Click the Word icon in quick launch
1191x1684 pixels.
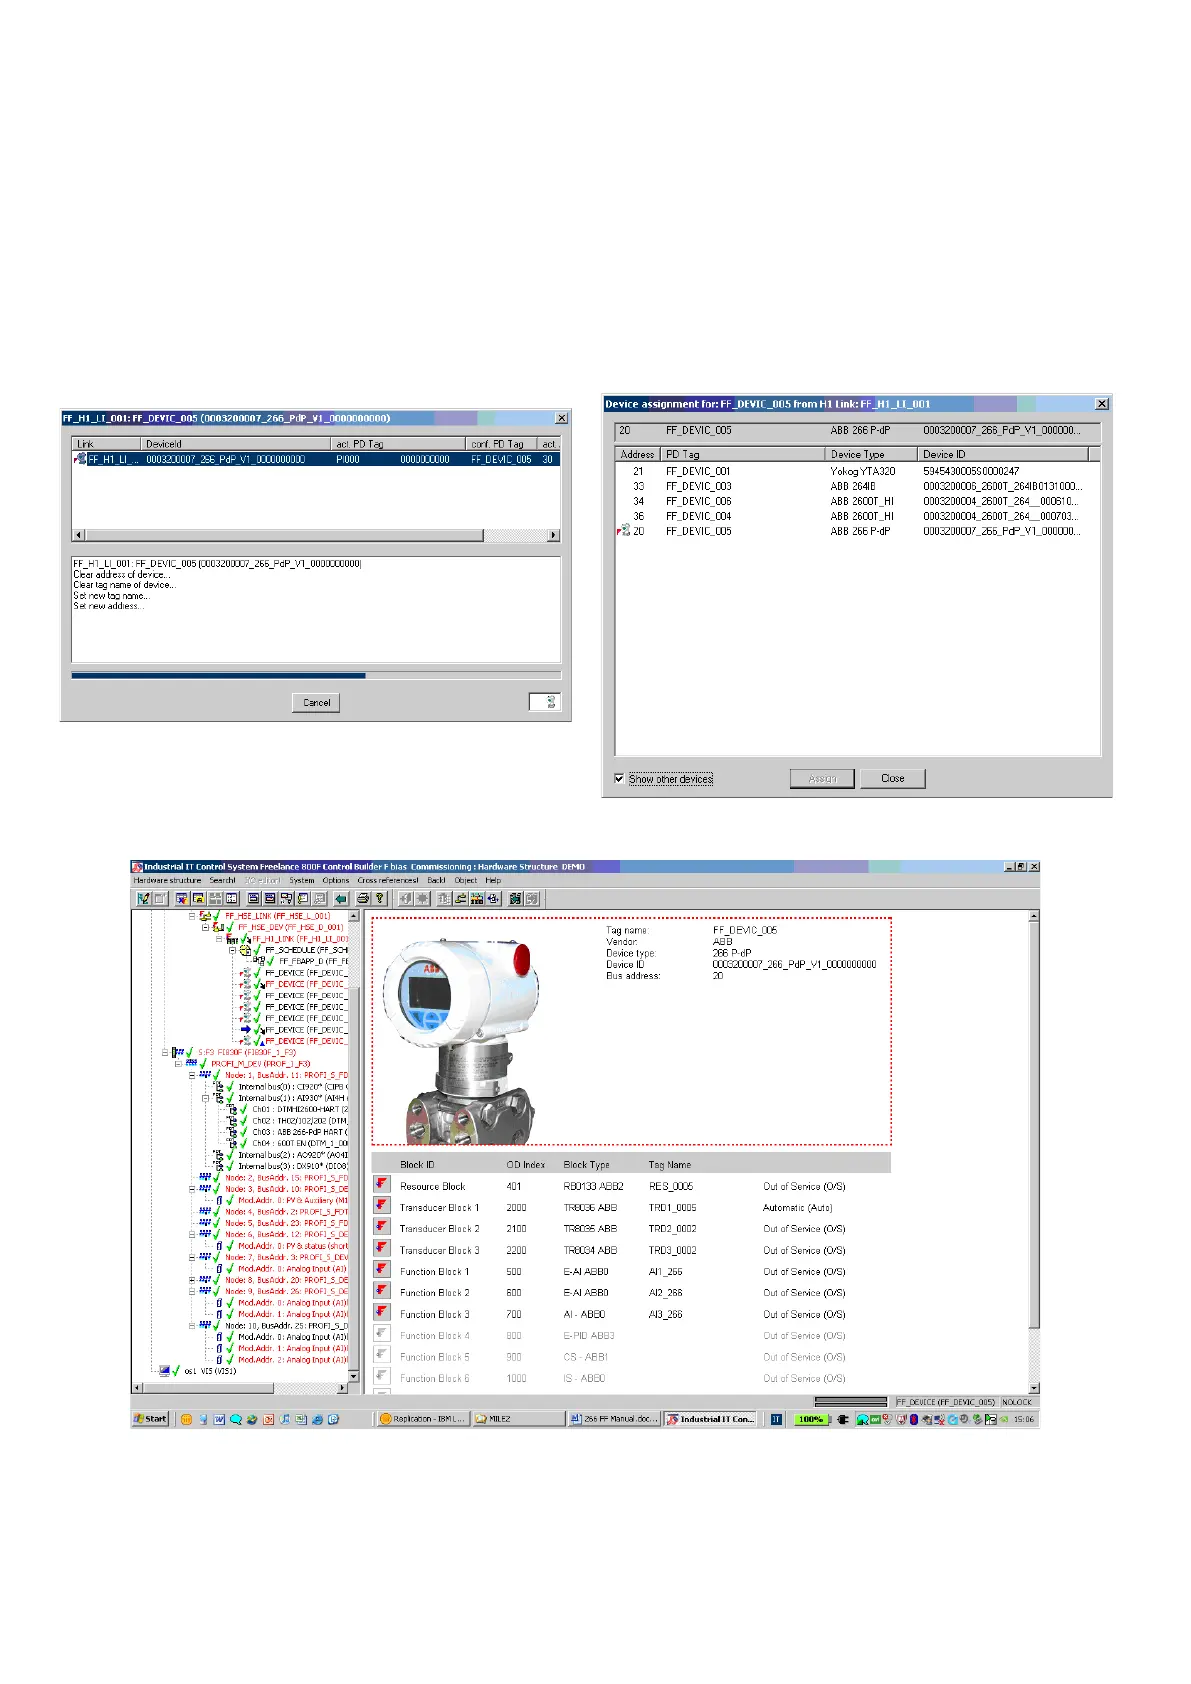[x=219, y=1419]
